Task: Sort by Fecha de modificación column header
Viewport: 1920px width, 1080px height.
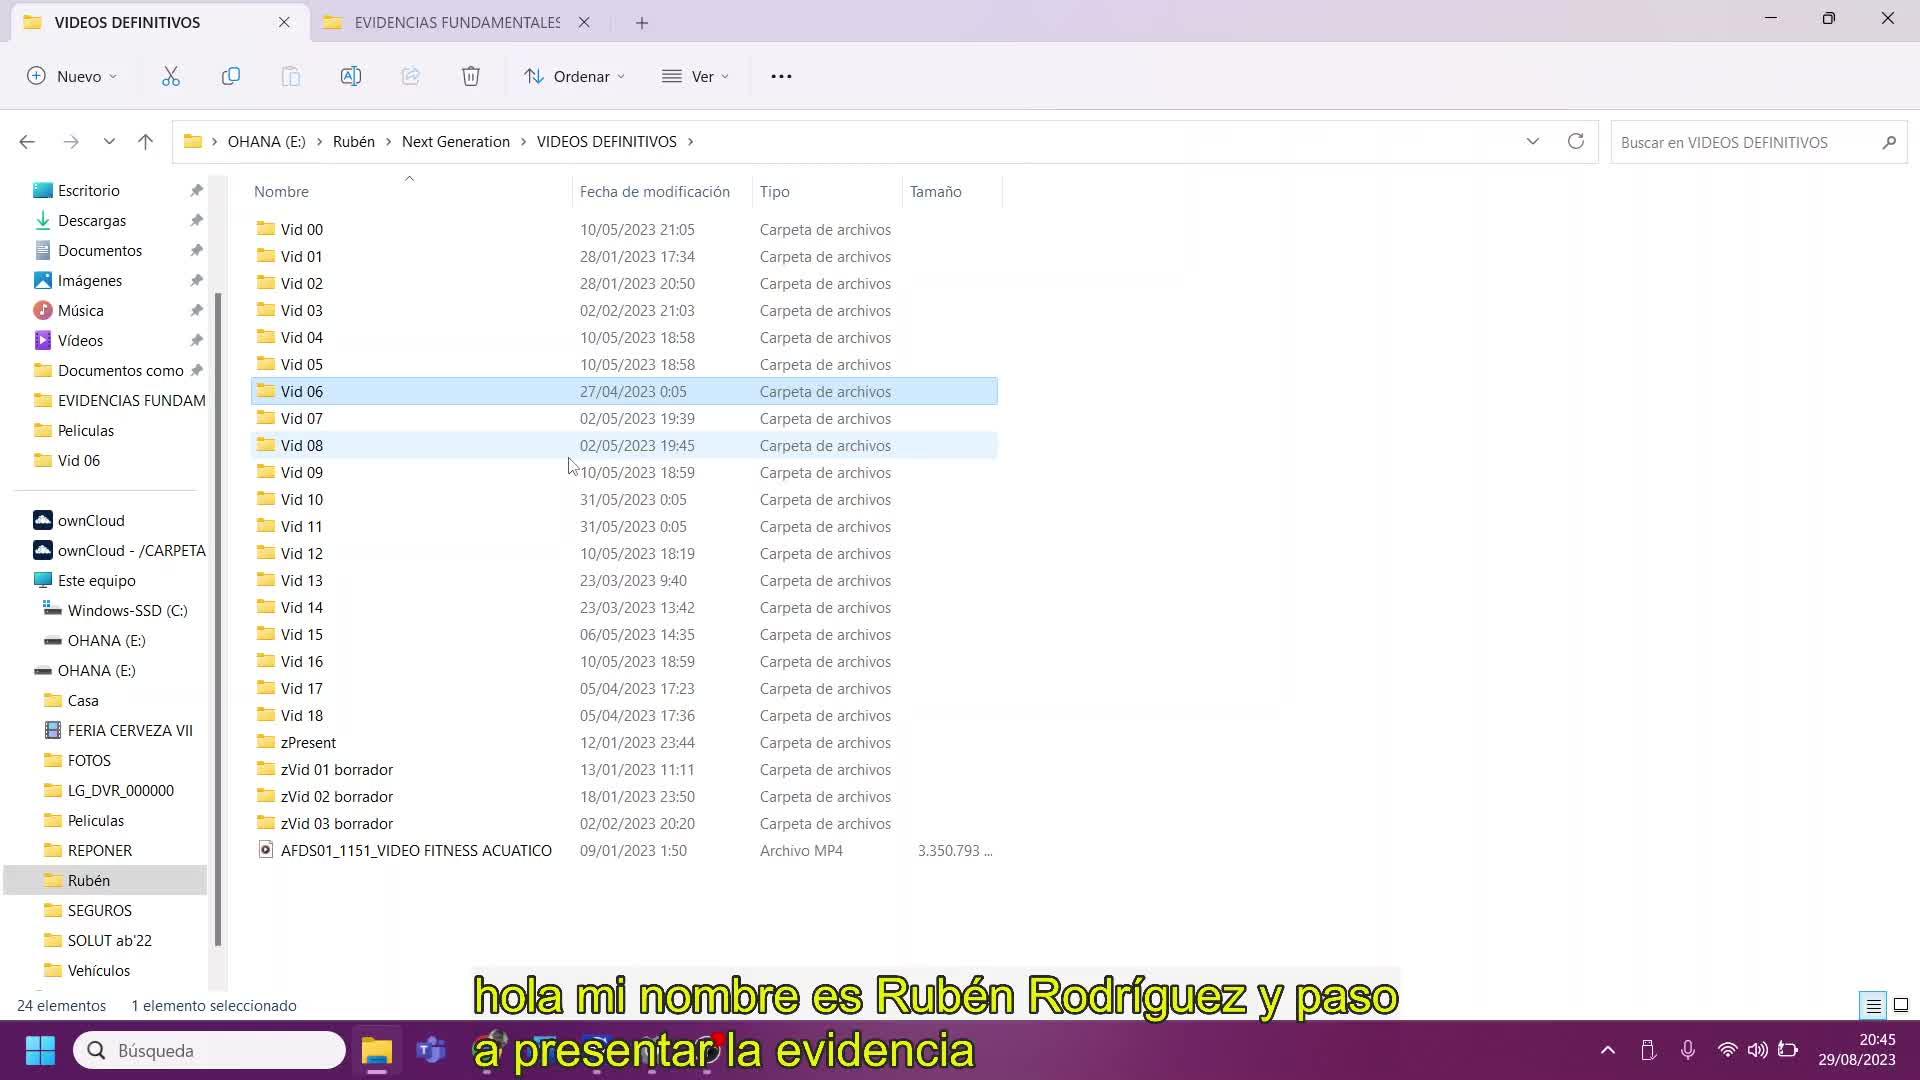Action: point(655,191)
